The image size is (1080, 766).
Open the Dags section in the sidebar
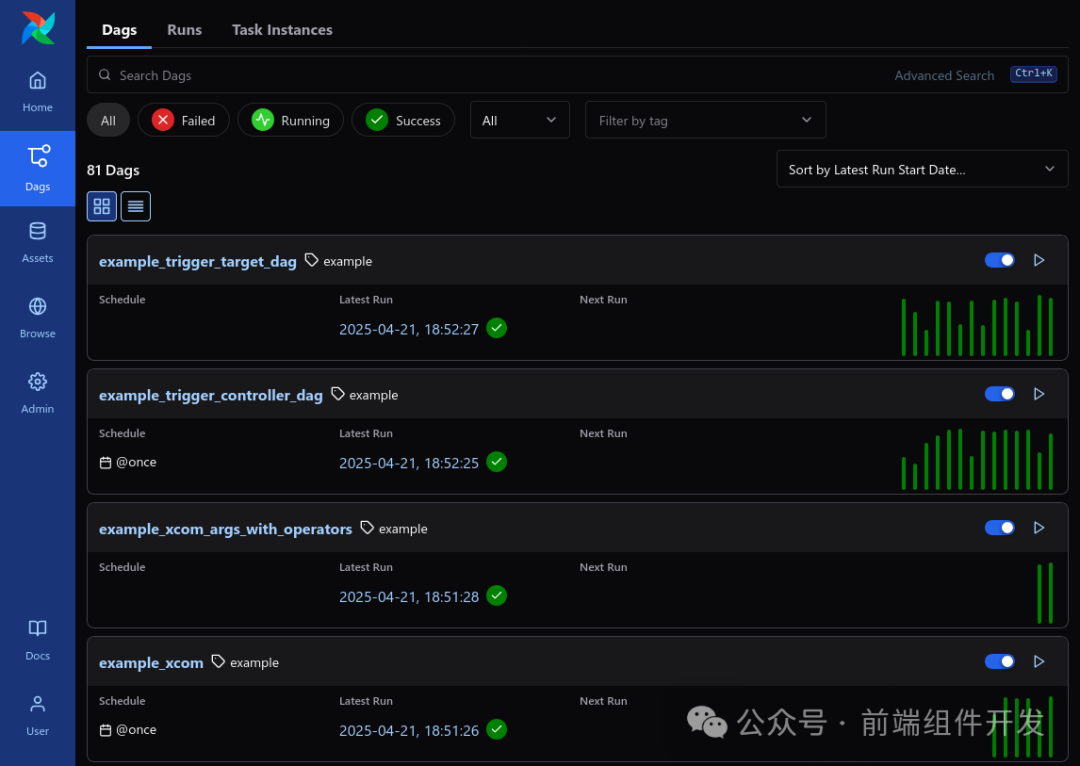pos(37,168)
